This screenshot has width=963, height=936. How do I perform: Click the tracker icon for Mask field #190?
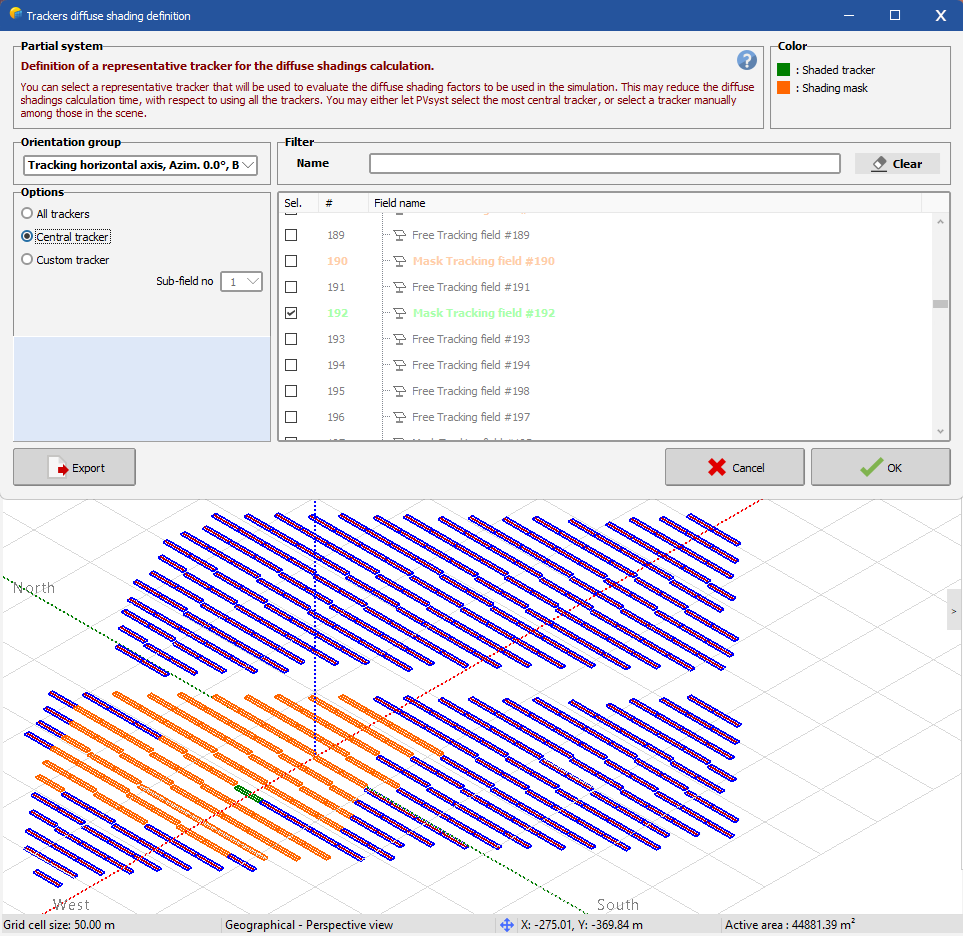(x=400, y=261)
